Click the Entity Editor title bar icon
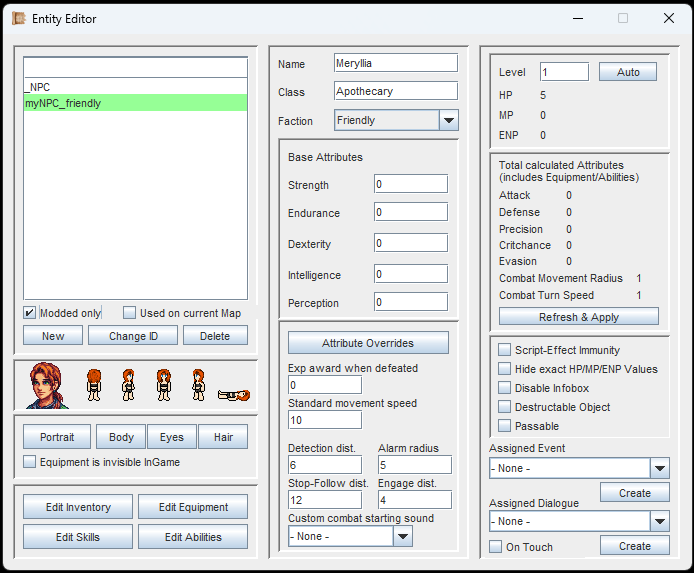The width and height of the screenshot is (694, 573). click(17, 18)
